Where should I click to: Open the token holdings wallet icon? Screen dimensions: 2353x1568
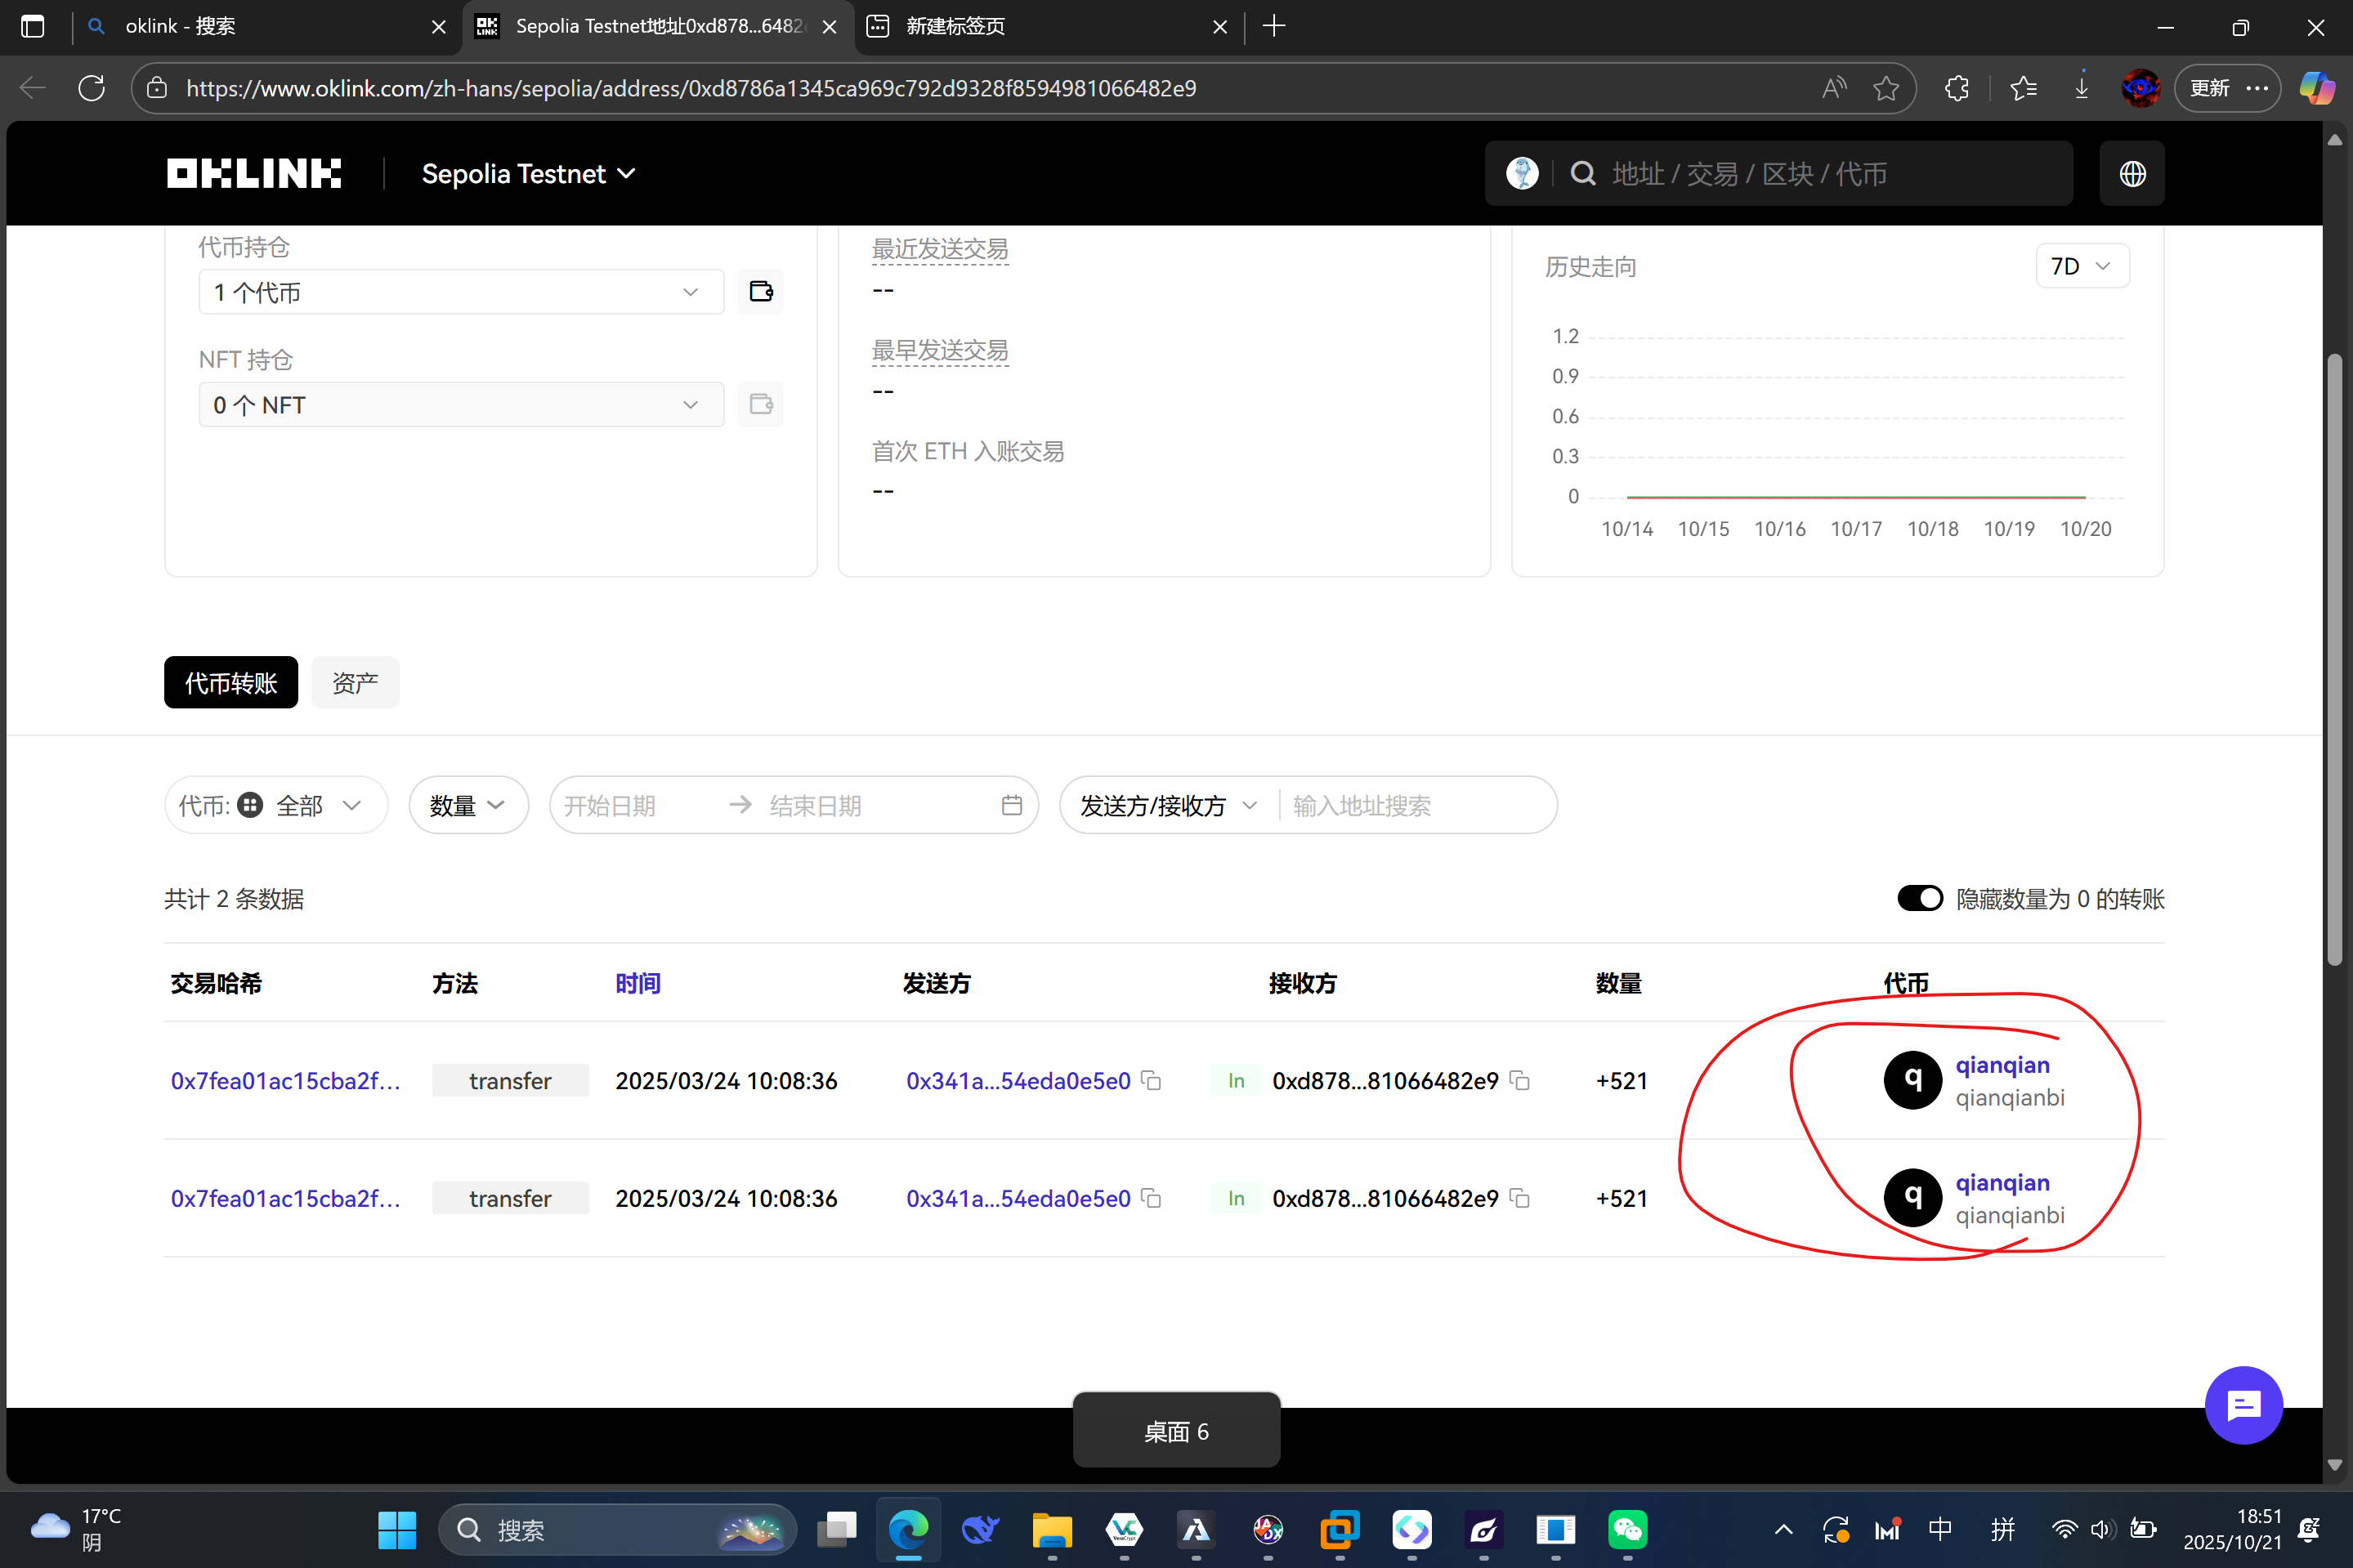click(761, 291)
